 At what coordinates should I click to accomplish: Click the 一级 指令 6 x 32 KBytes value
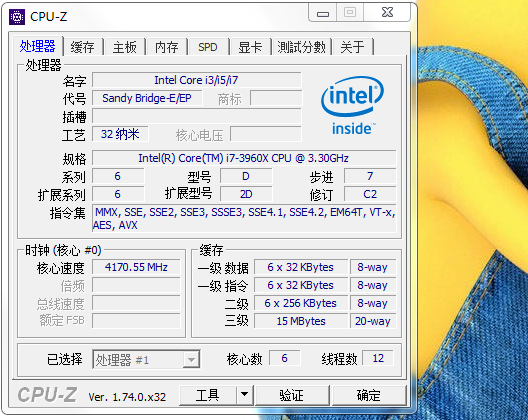(301, 285)
